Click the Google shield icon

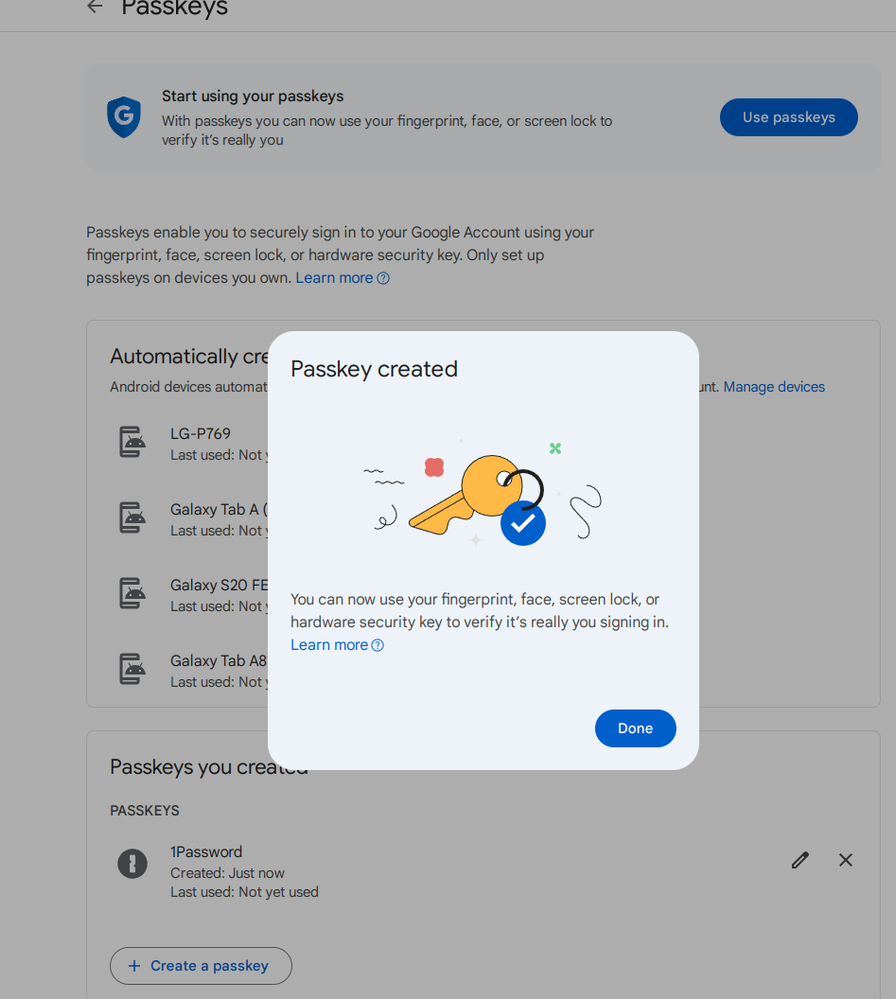(124, 117)
